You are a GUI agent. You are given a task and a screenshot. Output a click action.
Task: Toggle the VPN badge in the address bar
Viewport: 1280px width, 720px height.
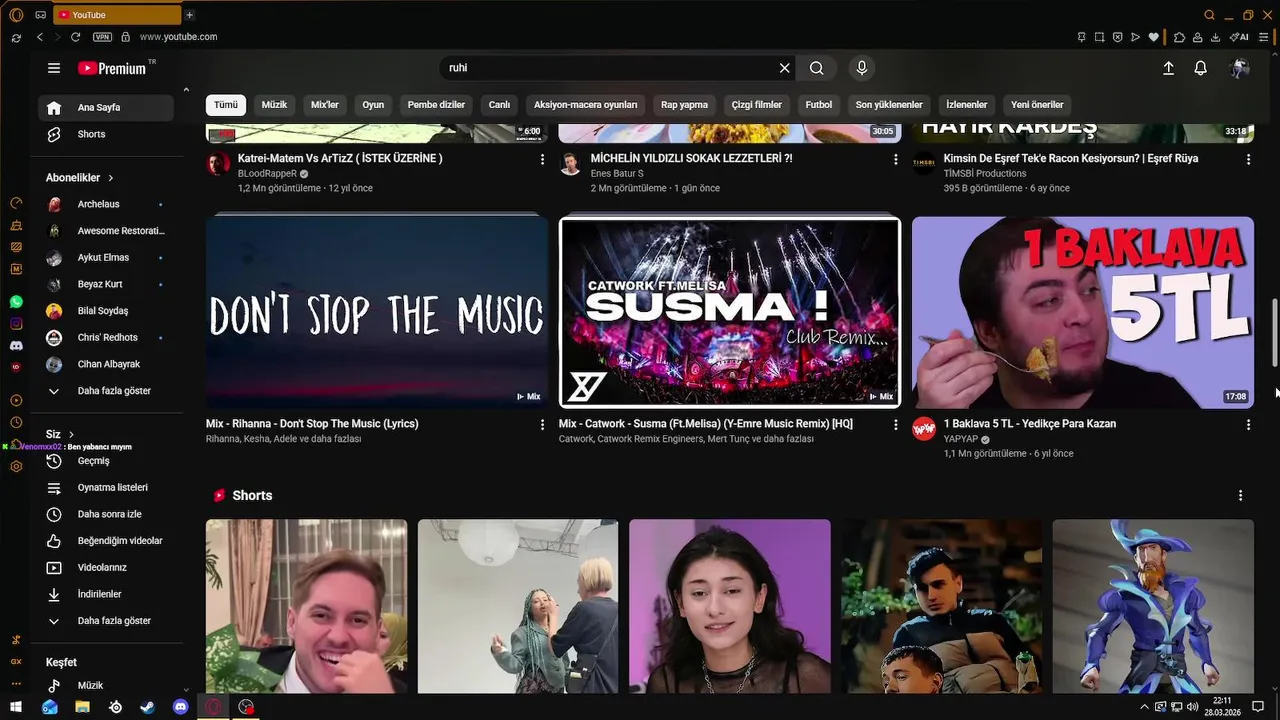click(102, 37)
